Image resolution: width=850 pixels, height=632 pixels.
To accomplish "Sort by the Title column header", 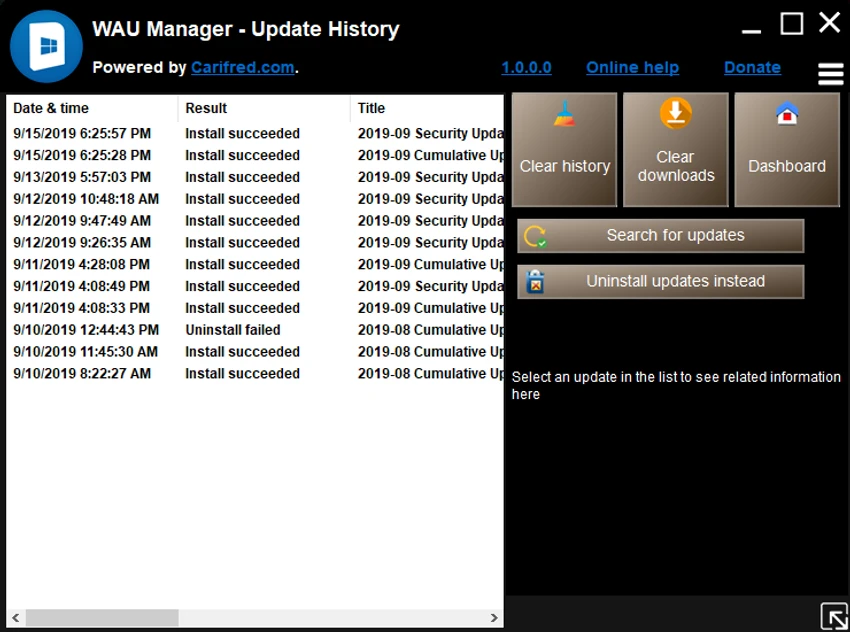I will [427, 108].
